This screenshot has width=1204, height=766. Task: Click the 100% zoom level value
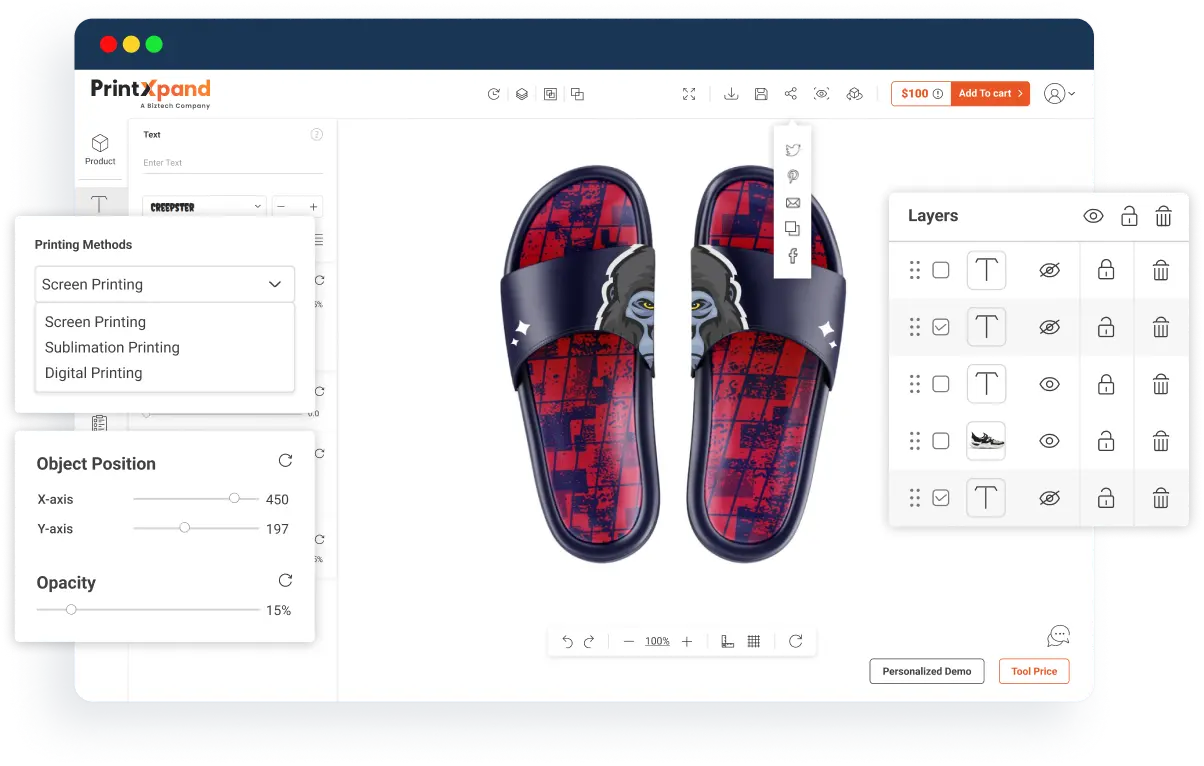657,642
